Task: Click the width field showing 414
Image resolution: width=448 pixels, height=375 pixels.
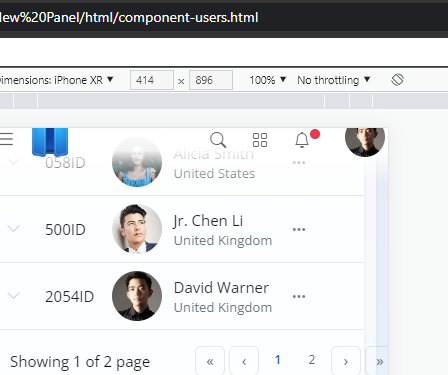Action: pos(152,80)
